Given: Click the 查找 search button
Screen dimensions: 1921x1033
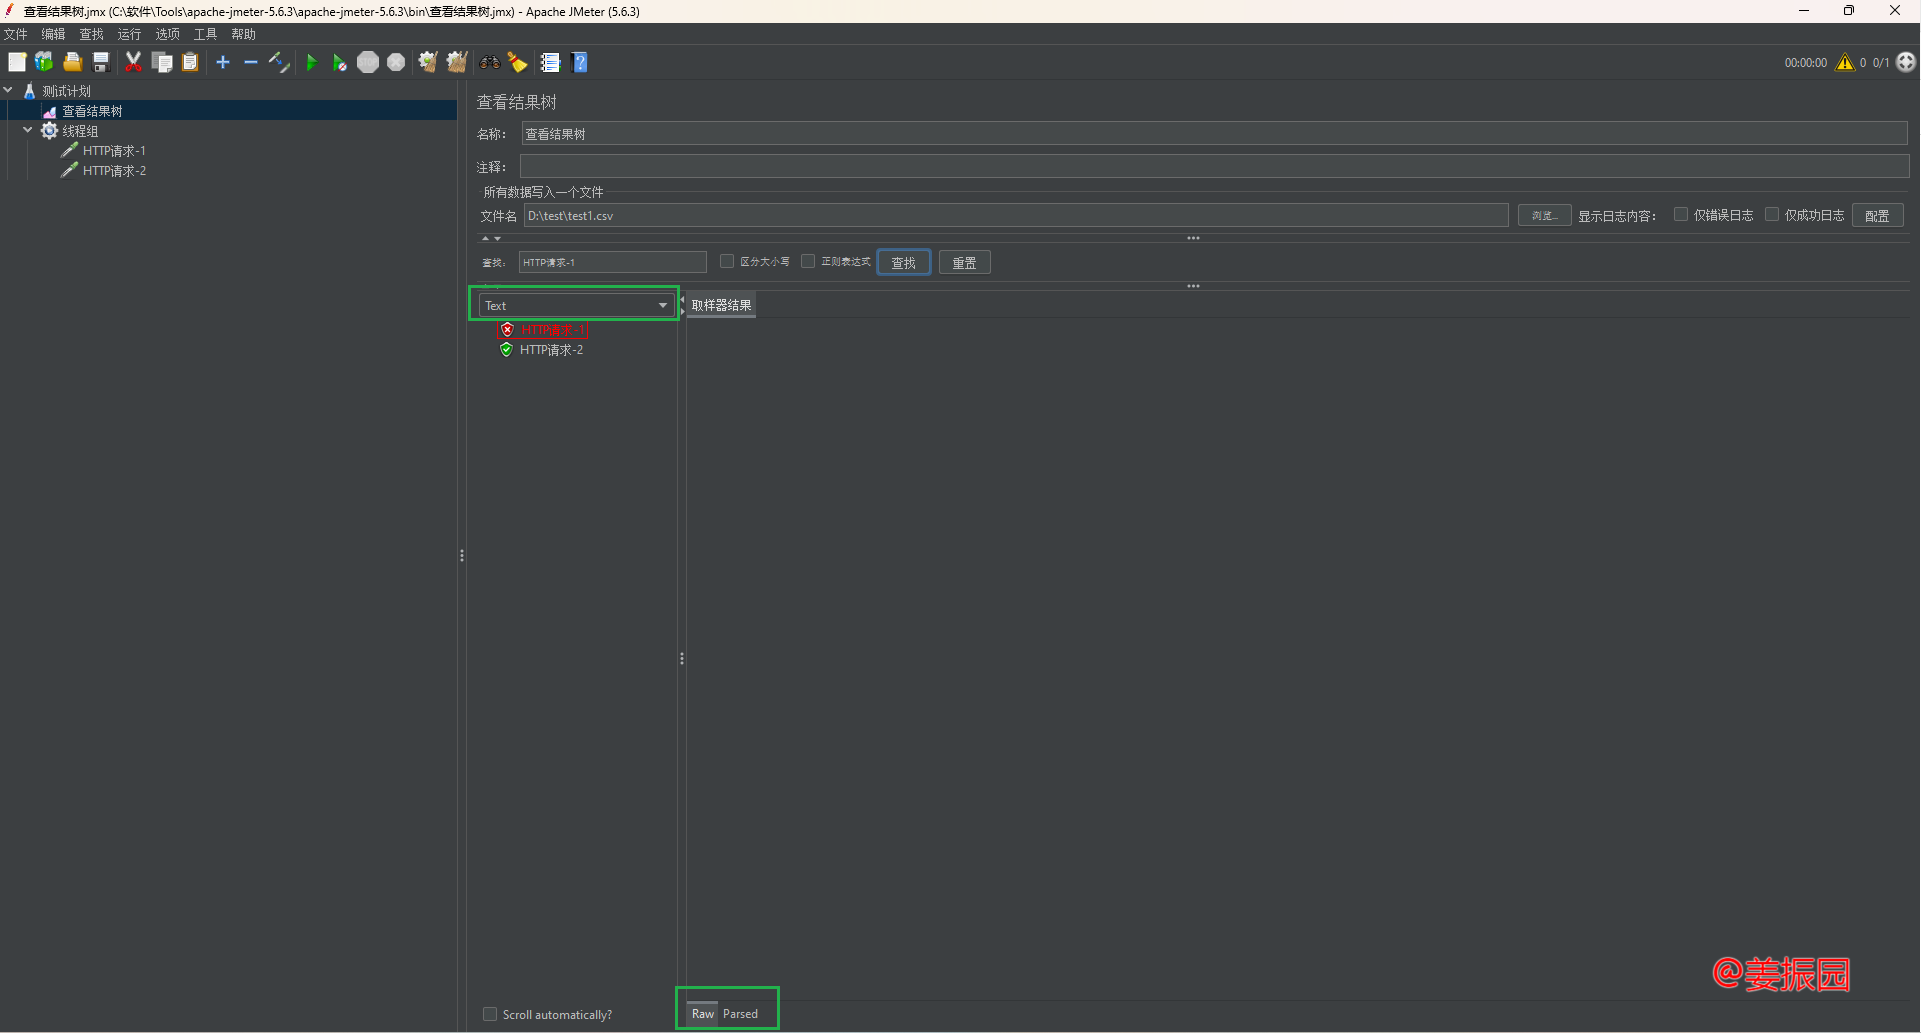Looking at the screenshot, I should [904, 263].
